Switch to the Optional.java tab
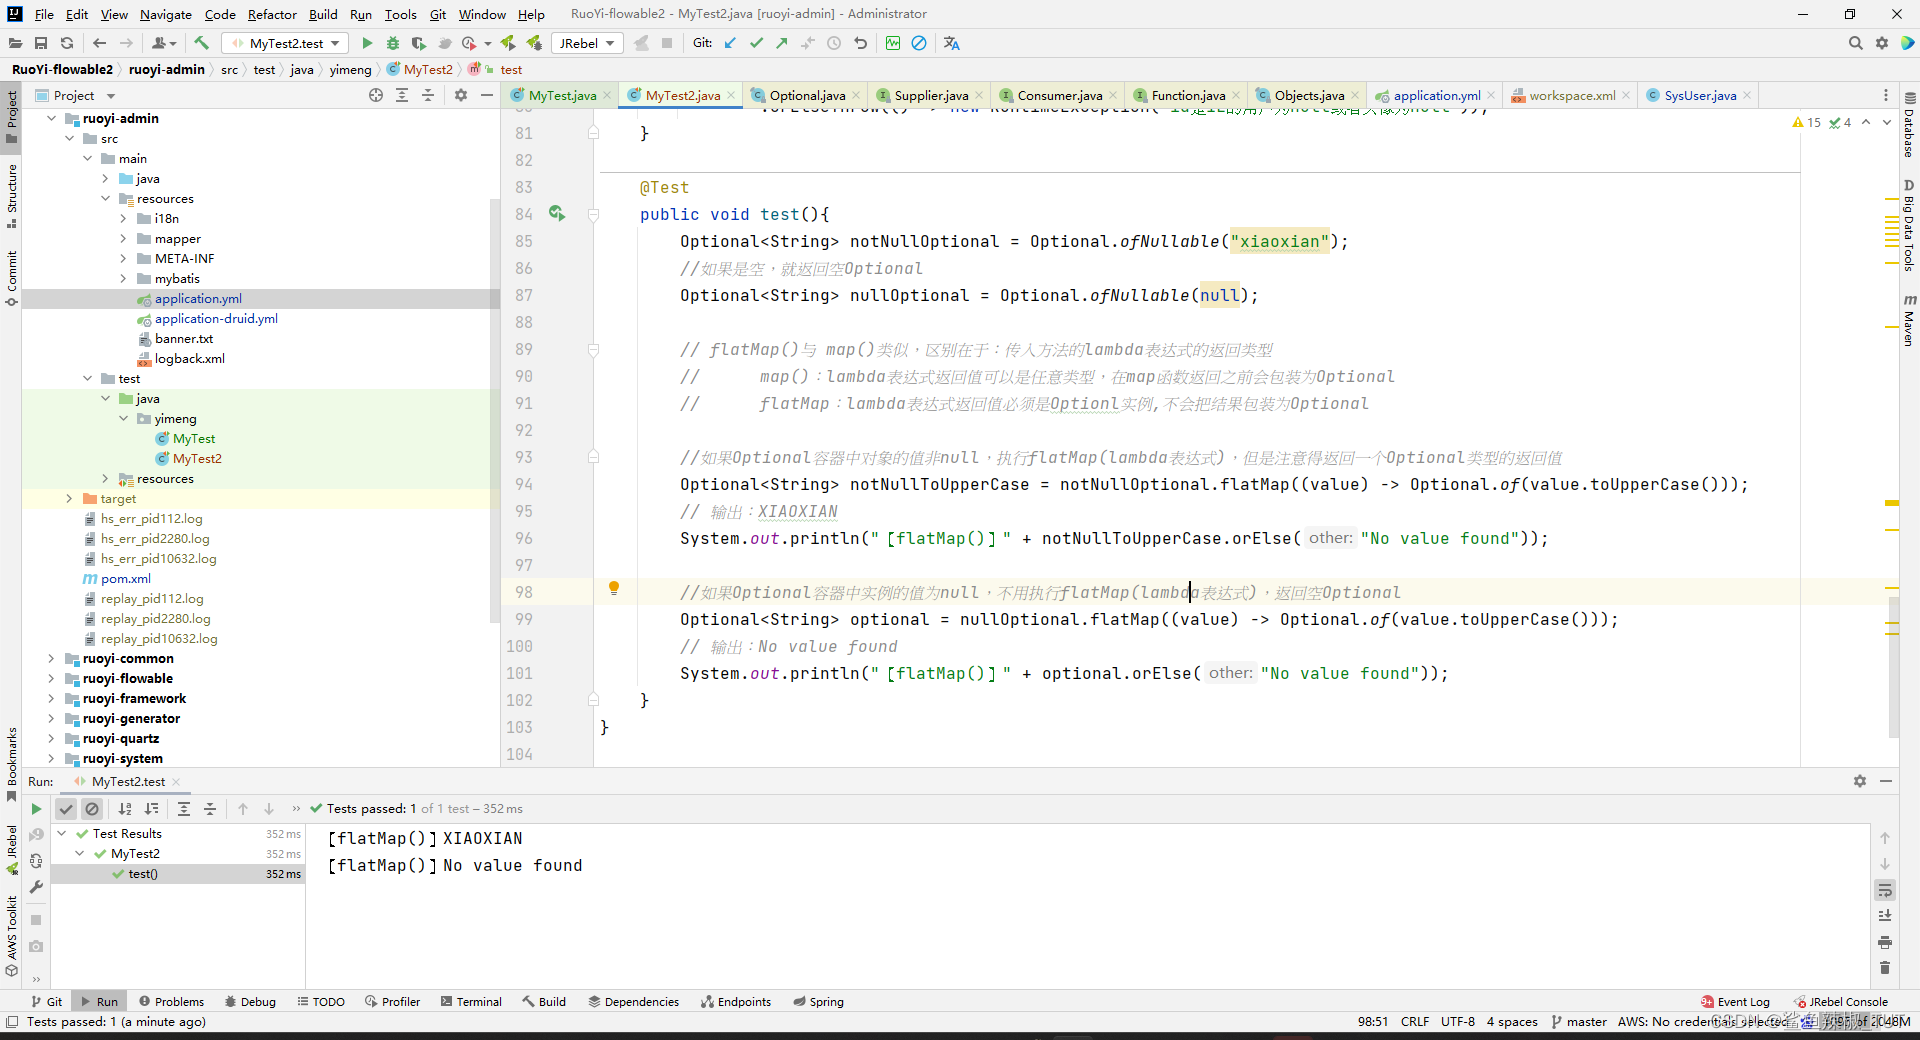1920x1040 pixels. pyautogui.click(x=806, y=95)
